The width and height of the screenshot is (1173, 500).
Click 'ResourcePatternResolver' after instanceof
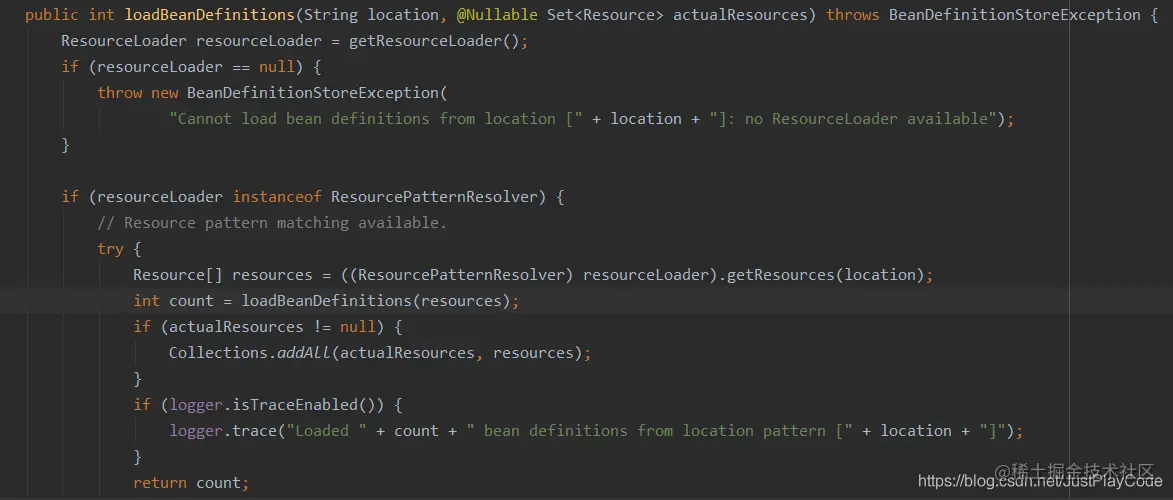[x=434, y=197]
